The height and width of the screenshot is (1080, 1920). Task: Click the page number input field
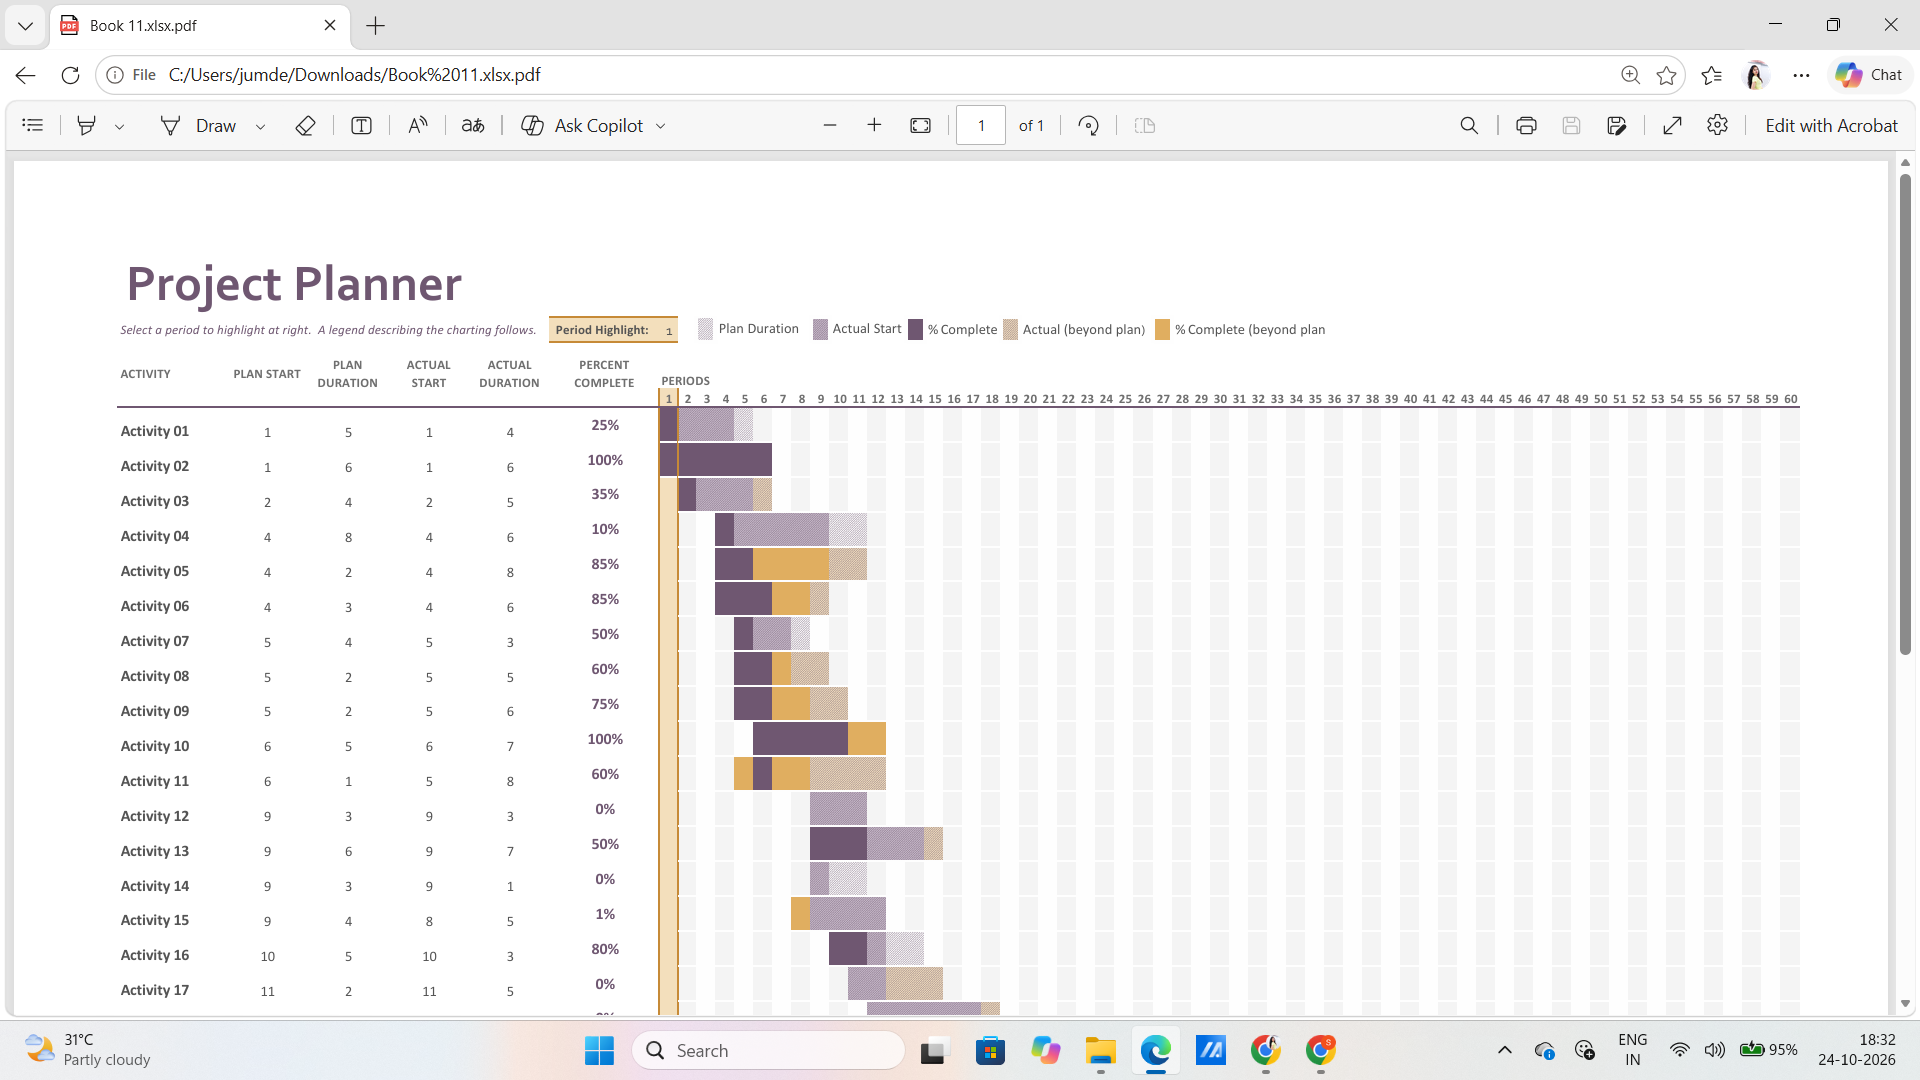click(980, 125)
